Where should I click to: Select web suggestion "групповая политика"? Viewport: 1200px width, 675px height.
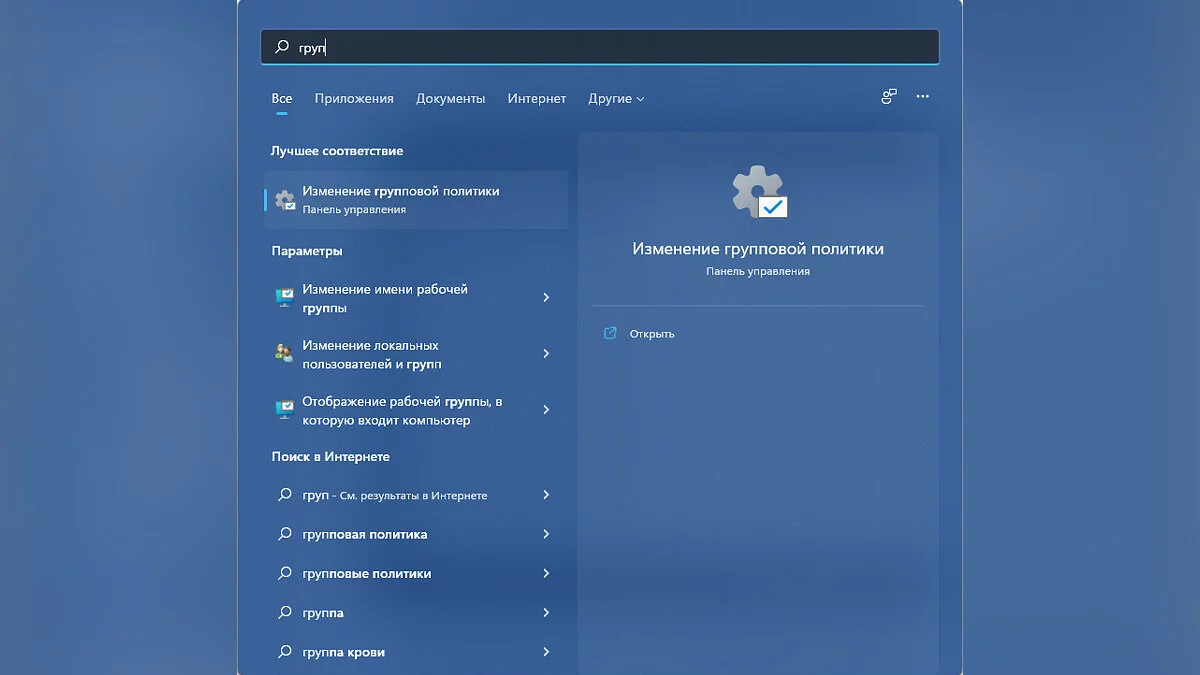(416, 534)
